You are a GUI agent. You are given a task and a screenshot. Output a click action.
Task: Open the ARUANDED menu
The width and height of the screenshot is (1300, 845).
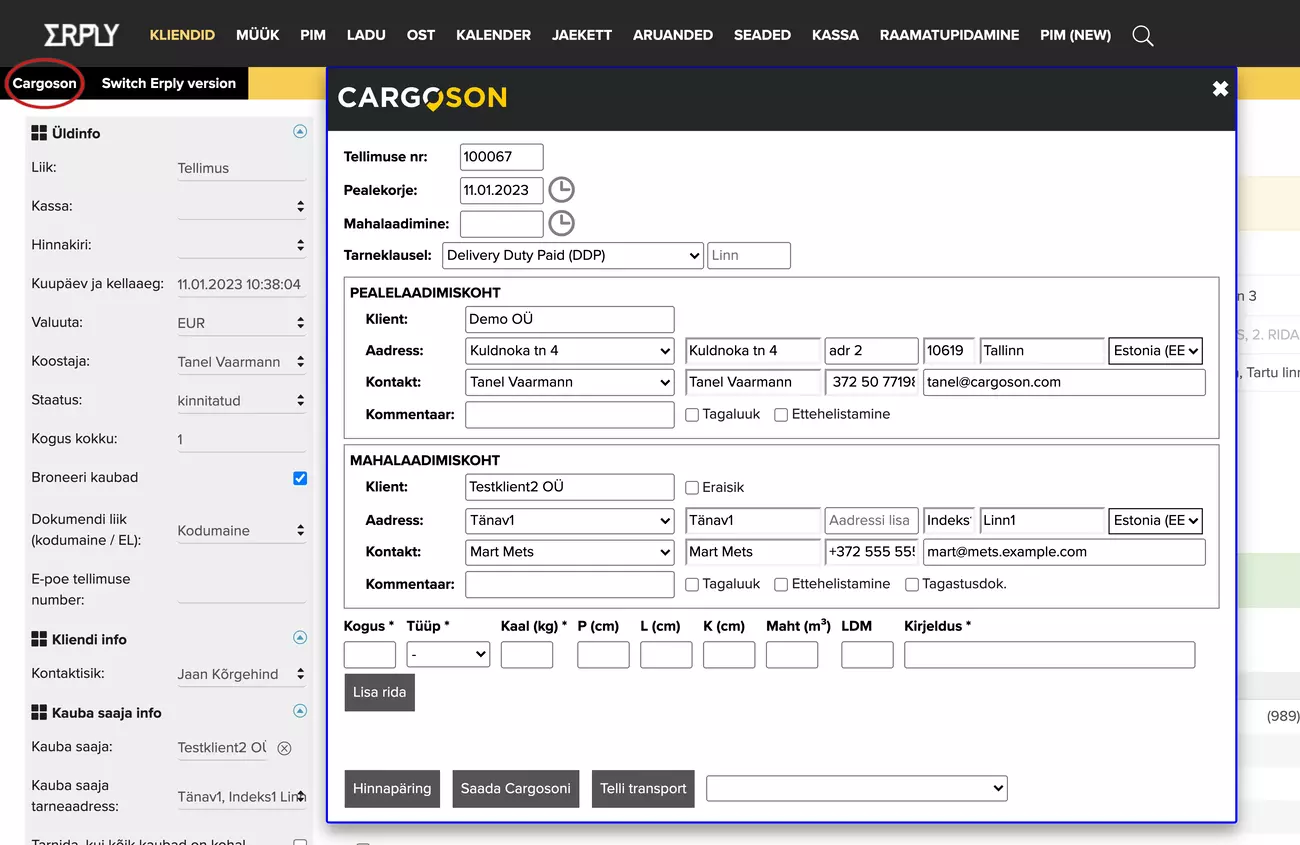click(x=673, y=35)
